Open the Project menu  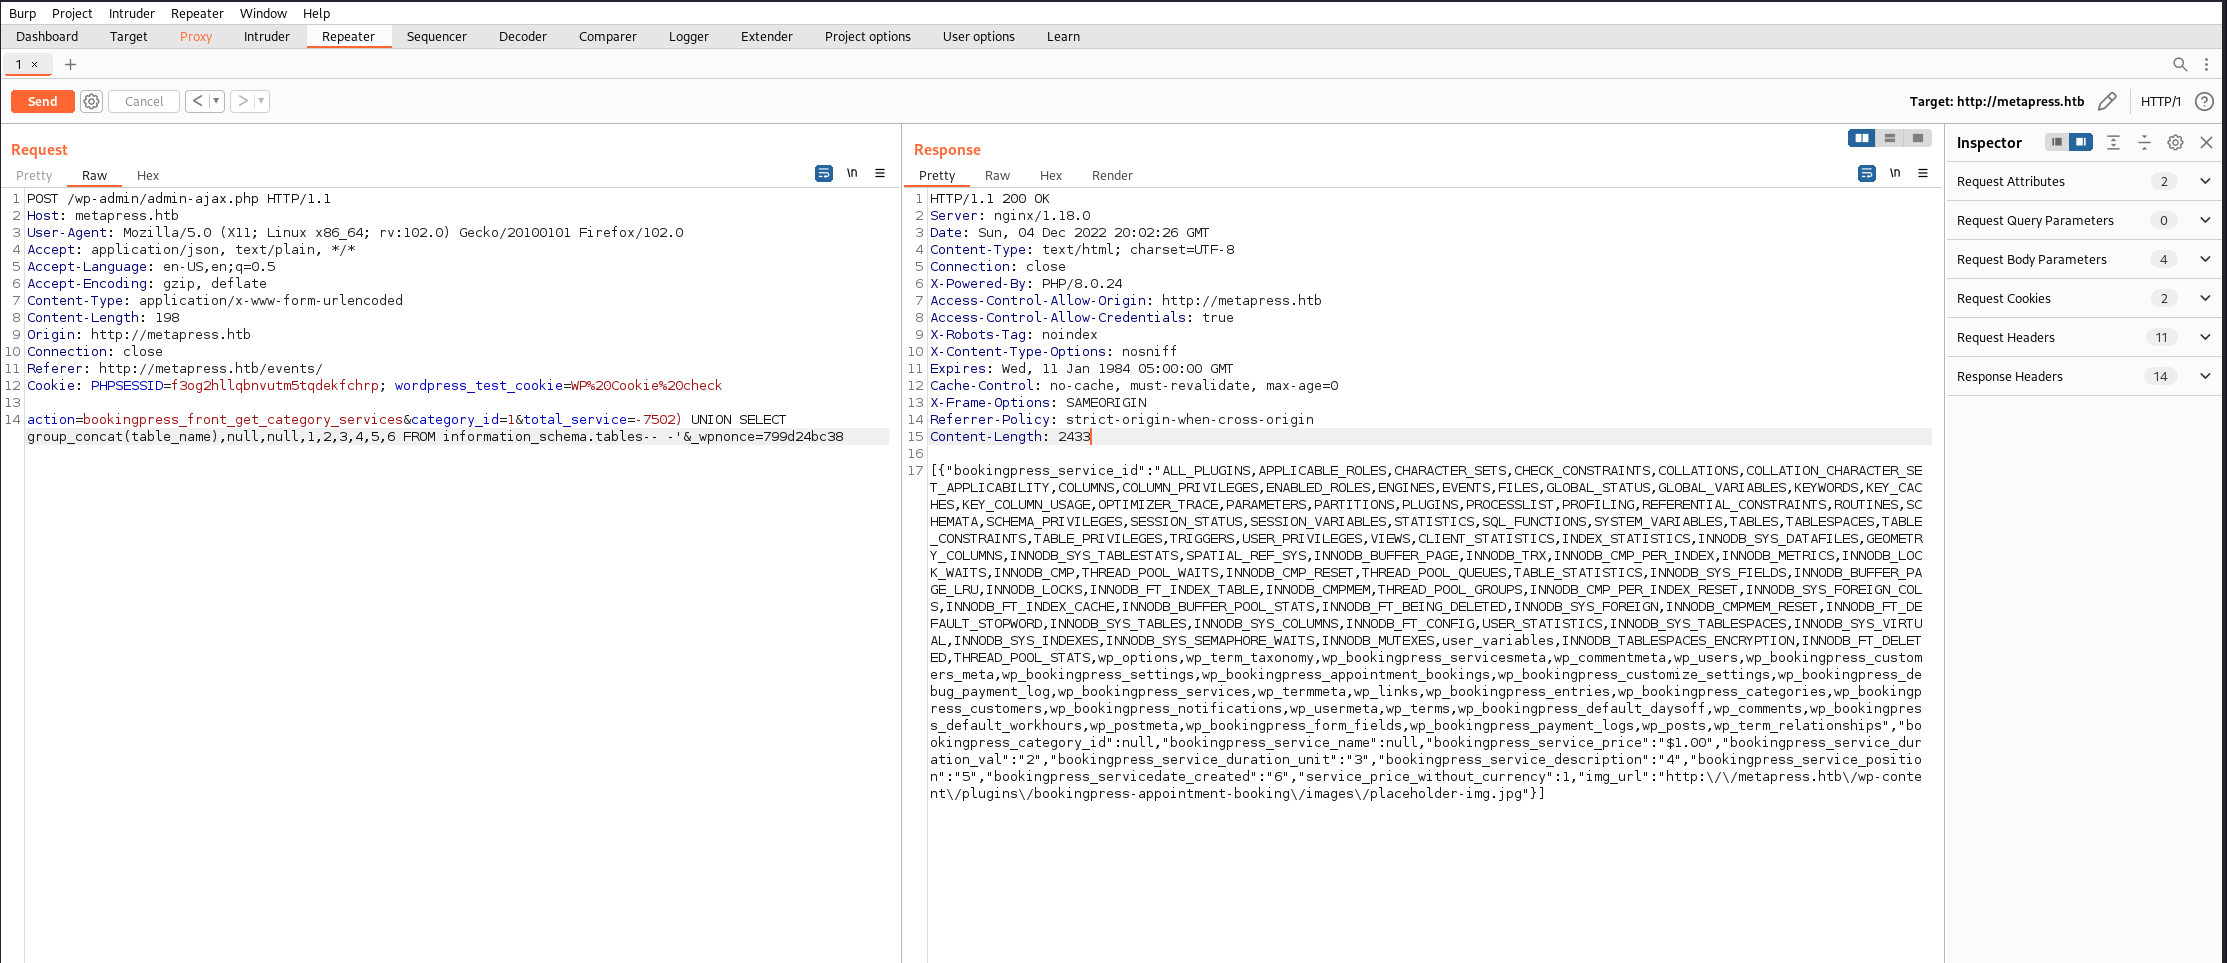pyautogui.click(x=72, y=13)
